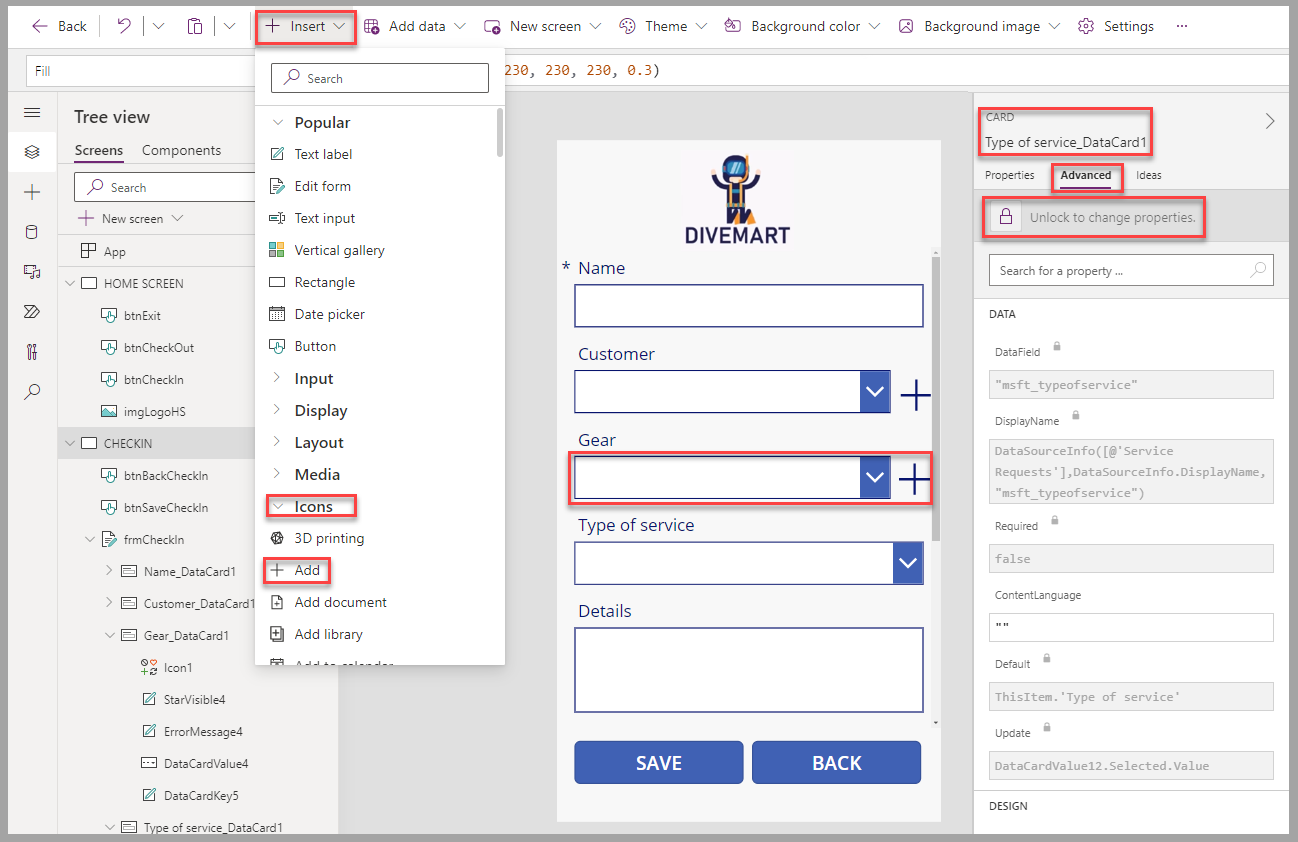The height and width of the screenshot is (842, 1298).
Task: Open the Power Automate pane
Action: point(31,311)
